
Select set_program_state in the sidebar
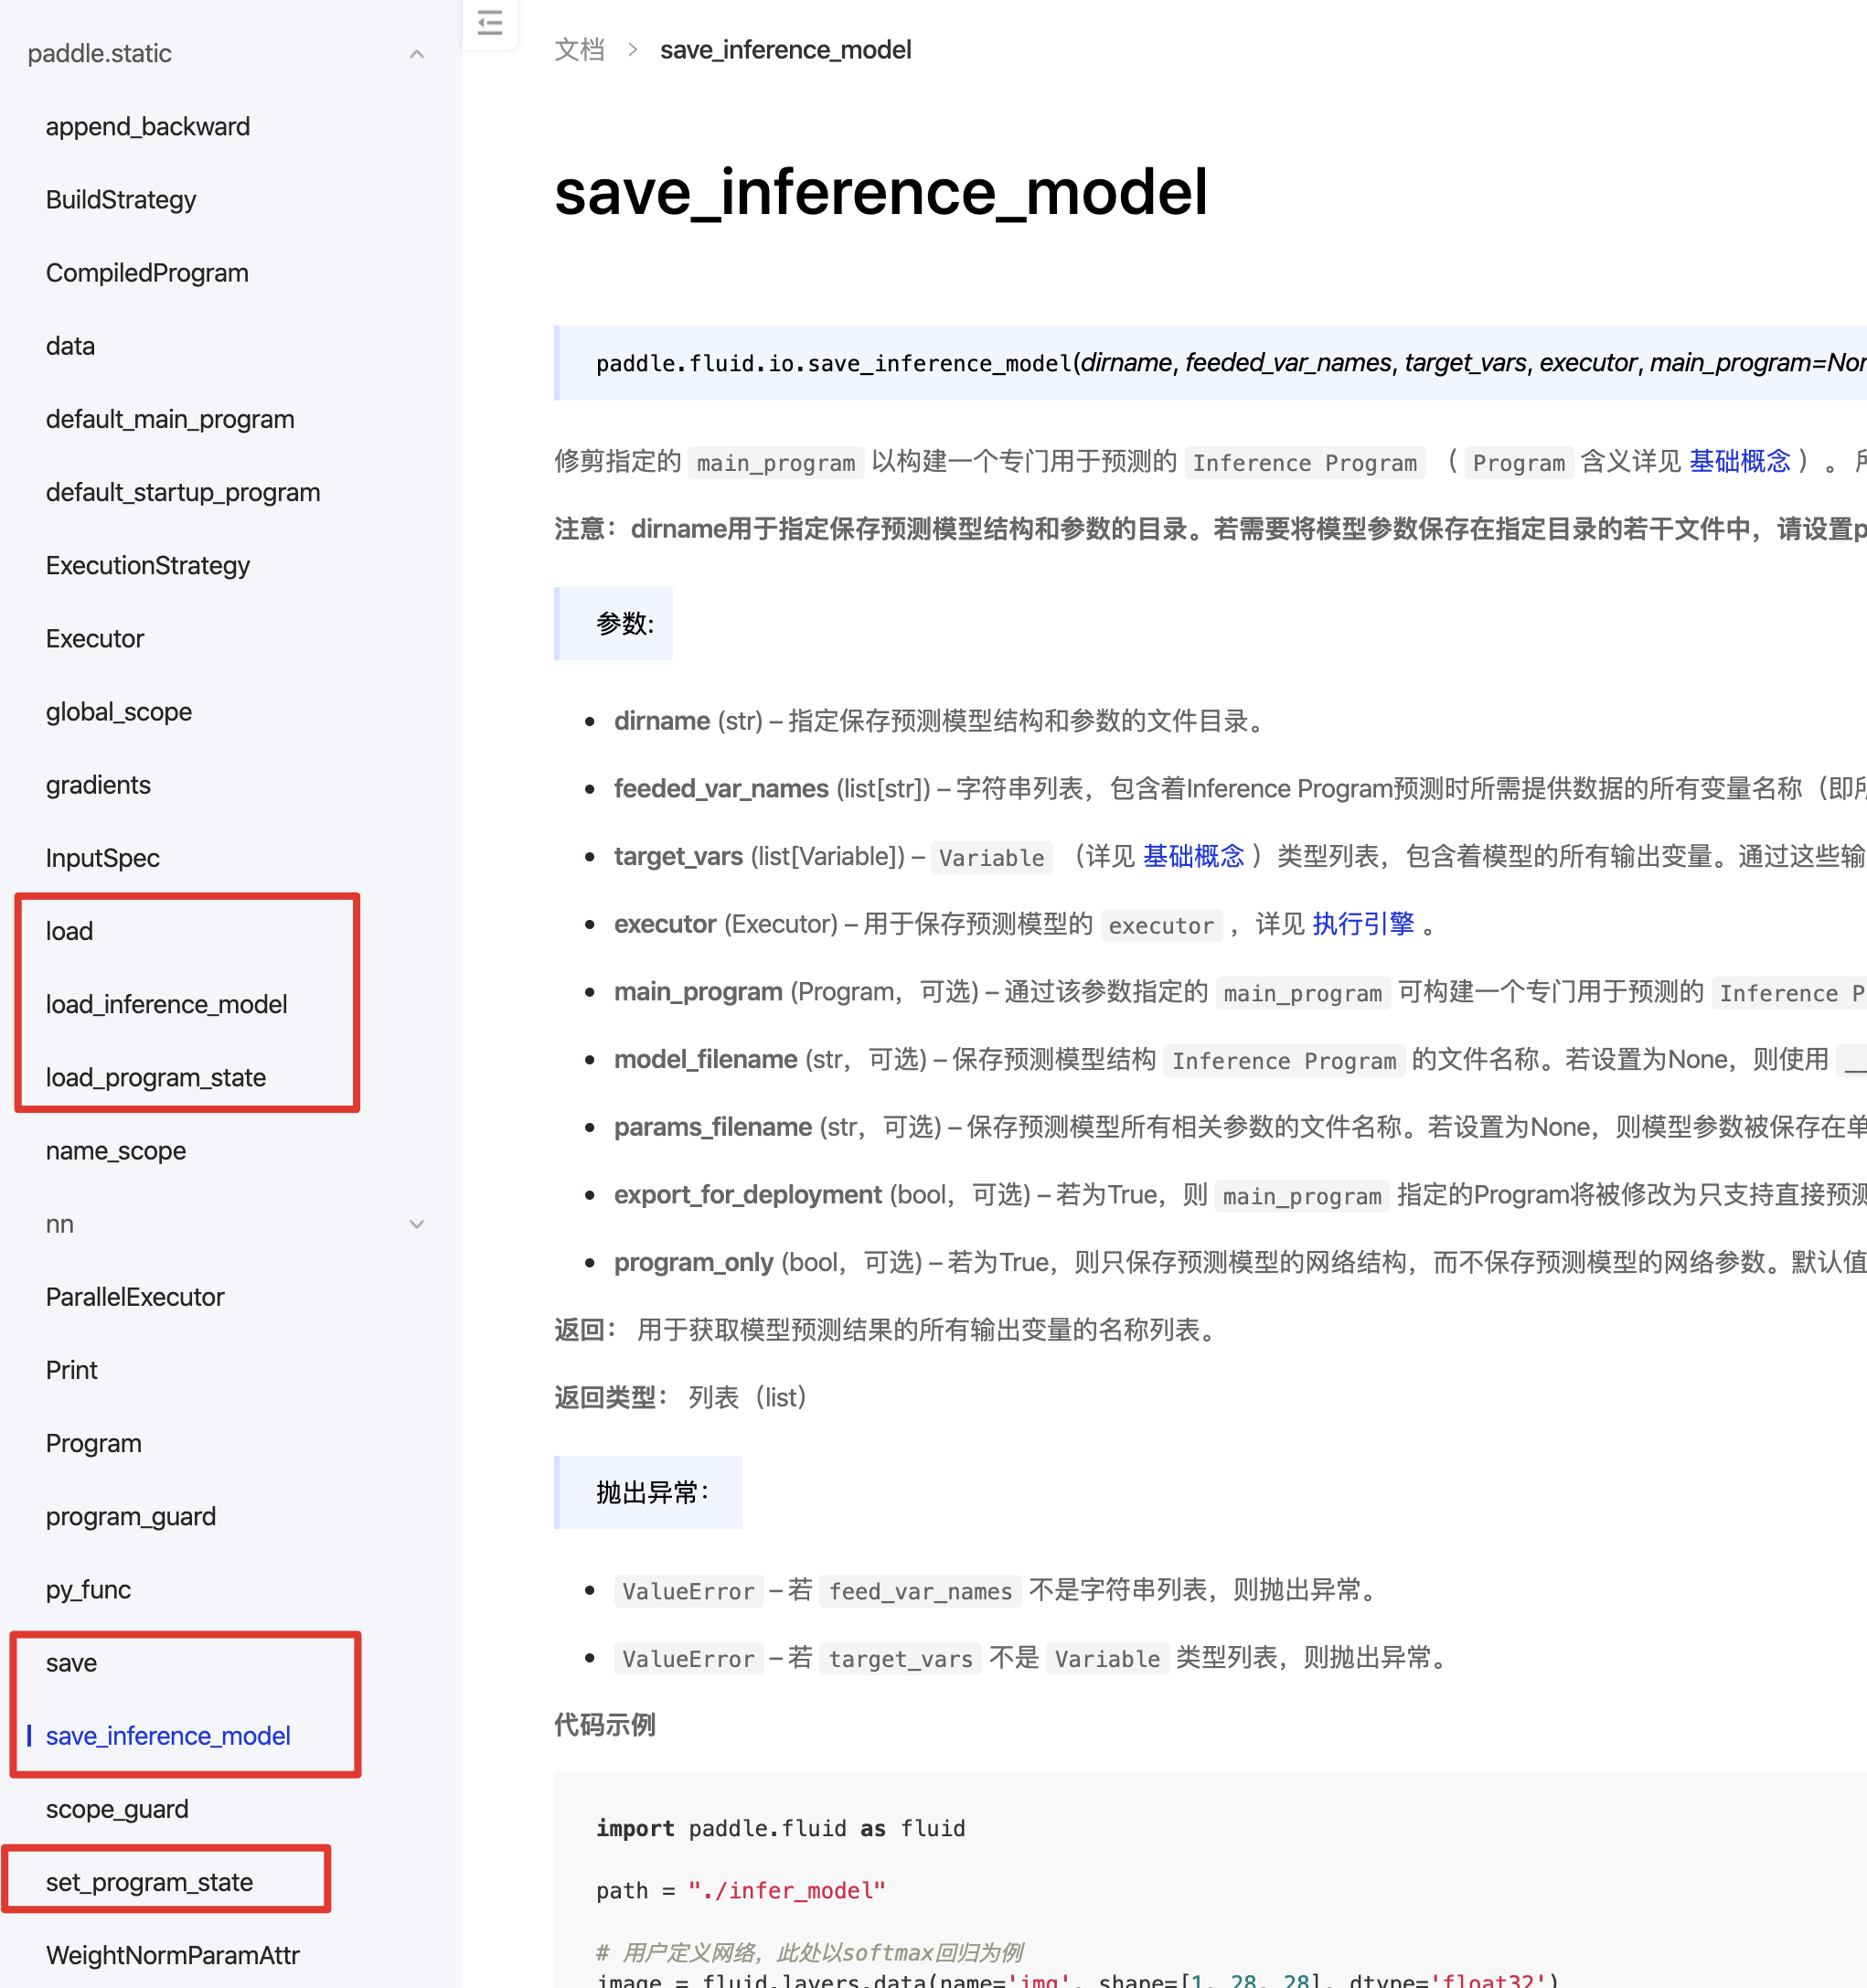pyautogui.click(x=149, y=1882)
